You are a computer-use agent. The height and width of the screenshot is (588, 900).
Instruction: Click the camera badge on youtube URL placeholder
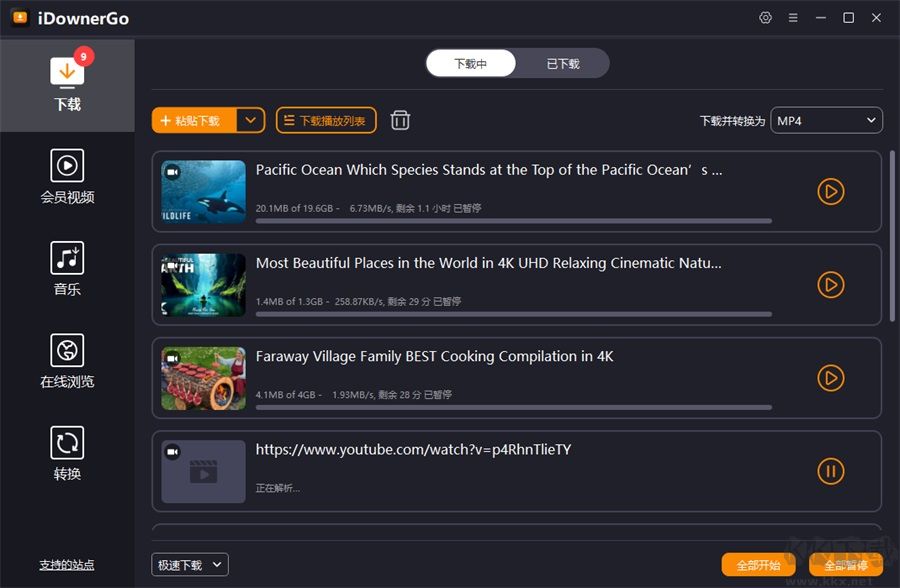172,452
